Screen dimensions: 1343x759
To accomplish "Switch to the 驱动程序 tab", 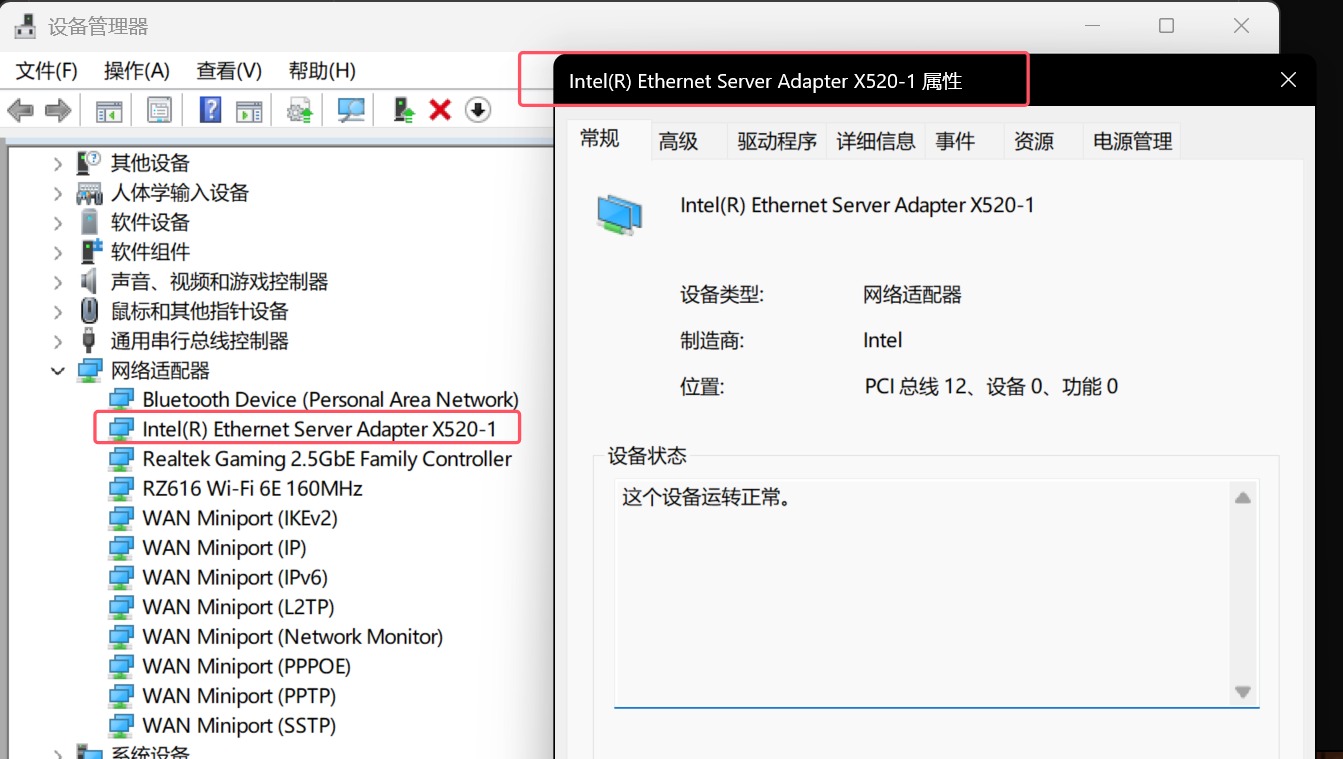I will click(776, 142).
